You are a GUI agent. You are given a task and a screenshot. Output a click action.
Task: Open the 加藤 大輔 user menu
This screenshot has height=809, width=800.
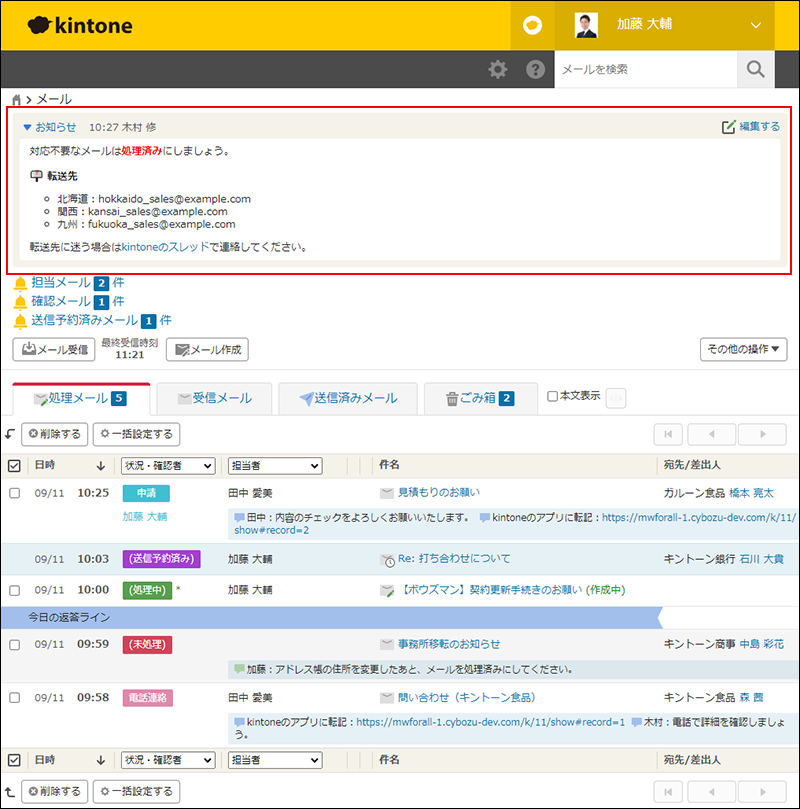pos(668,26)
